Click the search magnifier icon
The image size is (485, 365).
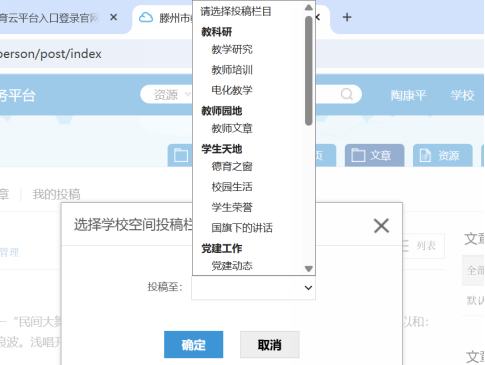[x=347, y=94]
